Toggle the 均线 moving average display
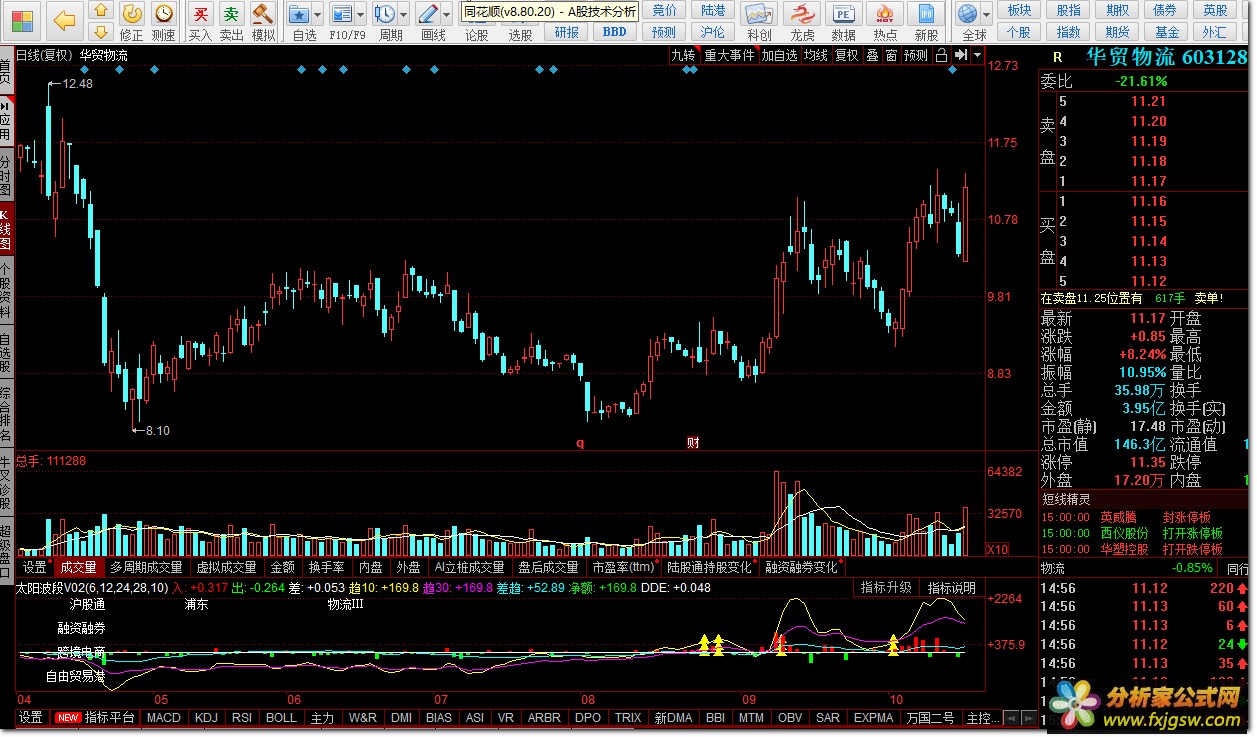The height and width of the screenshot is (737, 1257). pyautogui.click(x=816, y=56)
